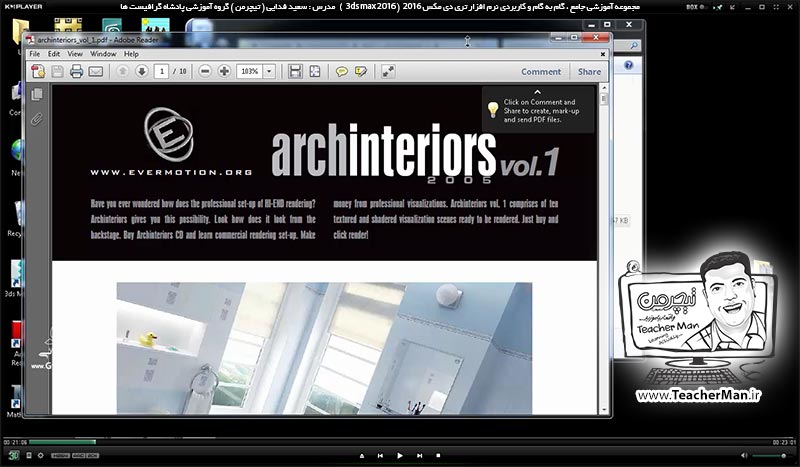Click the compact-mode arrow icon in KMPlayer title bar
The height and width of the screenshot is (467, 800).
click(733, 7)
